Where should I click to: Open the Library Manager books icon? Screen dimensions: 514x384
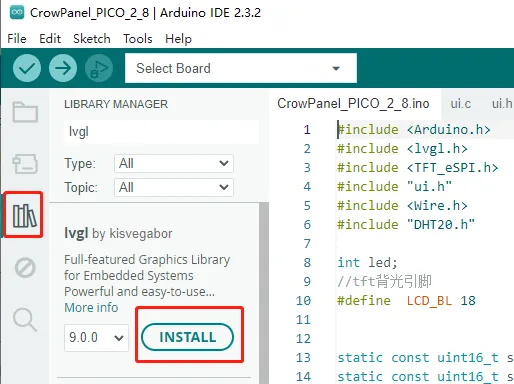pyautogui.click(x=24, y=215)
